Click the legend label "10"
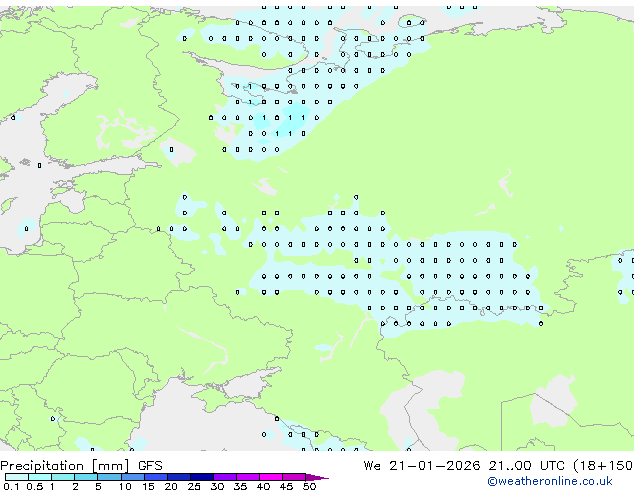 point(125,486)
